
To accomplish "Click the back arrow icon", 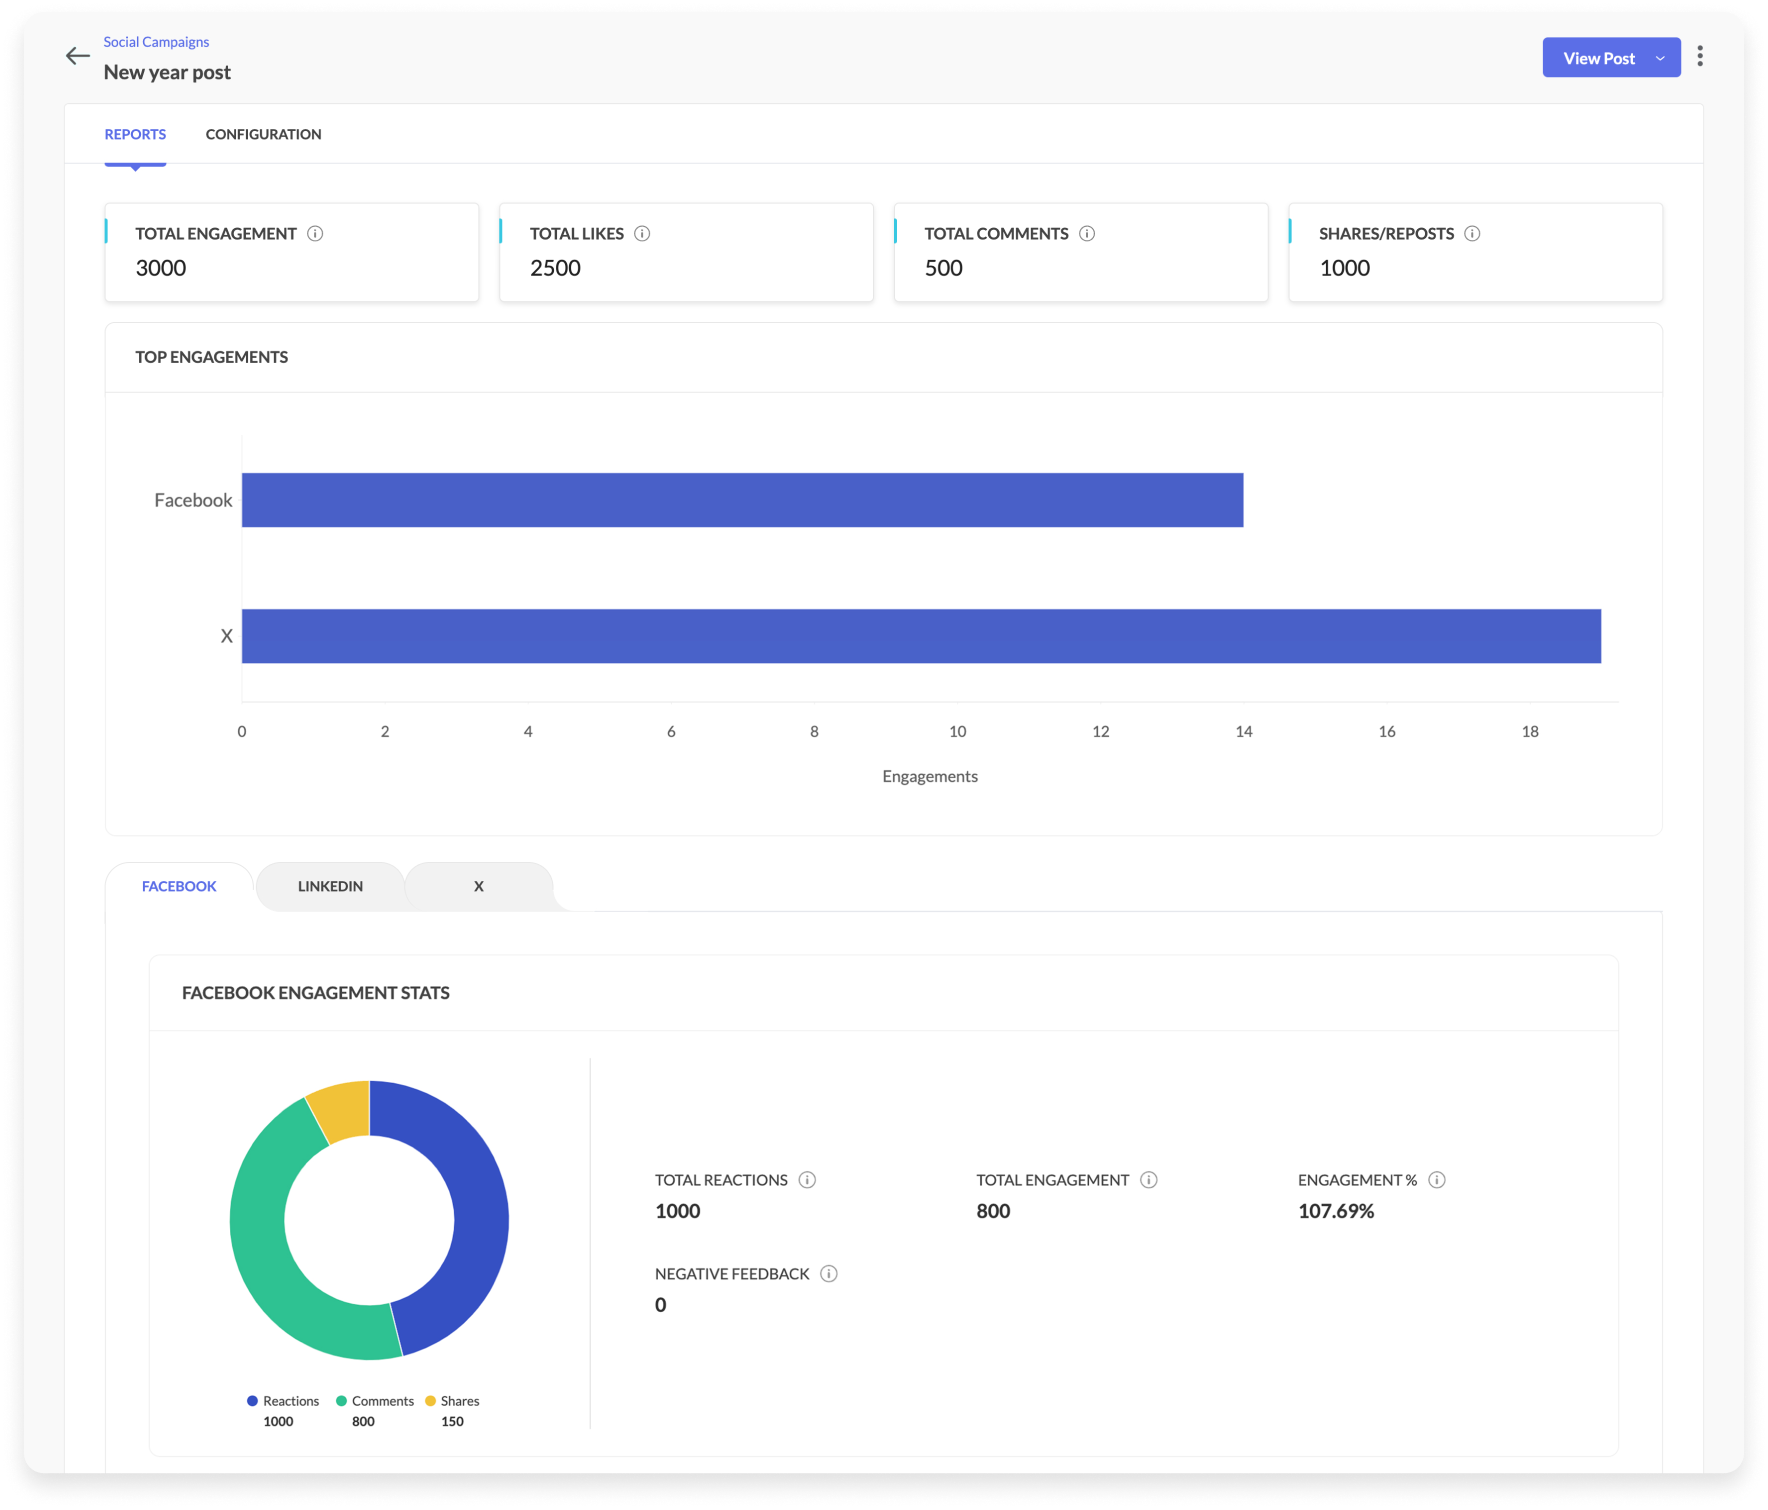I will coord(77,57).
